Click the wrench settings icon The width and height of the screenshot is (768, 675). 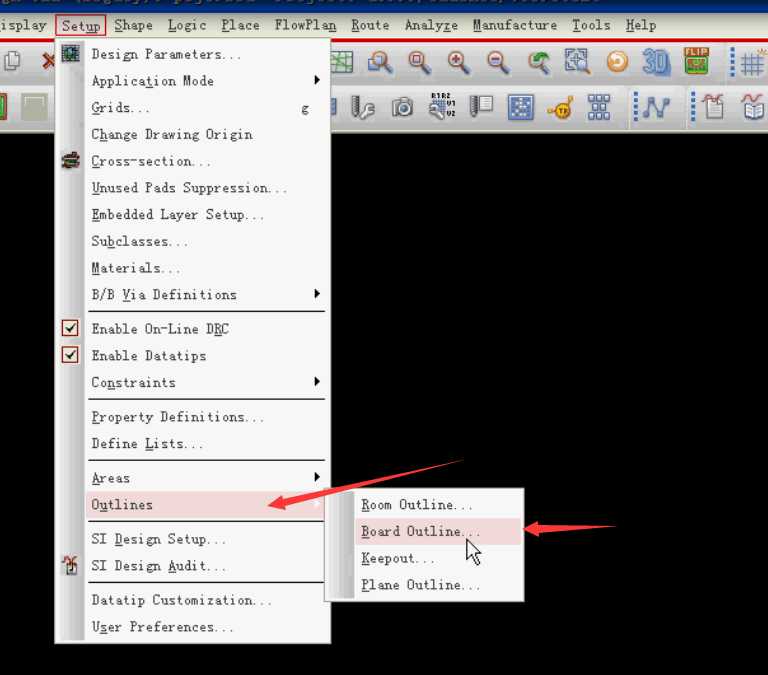362,107
